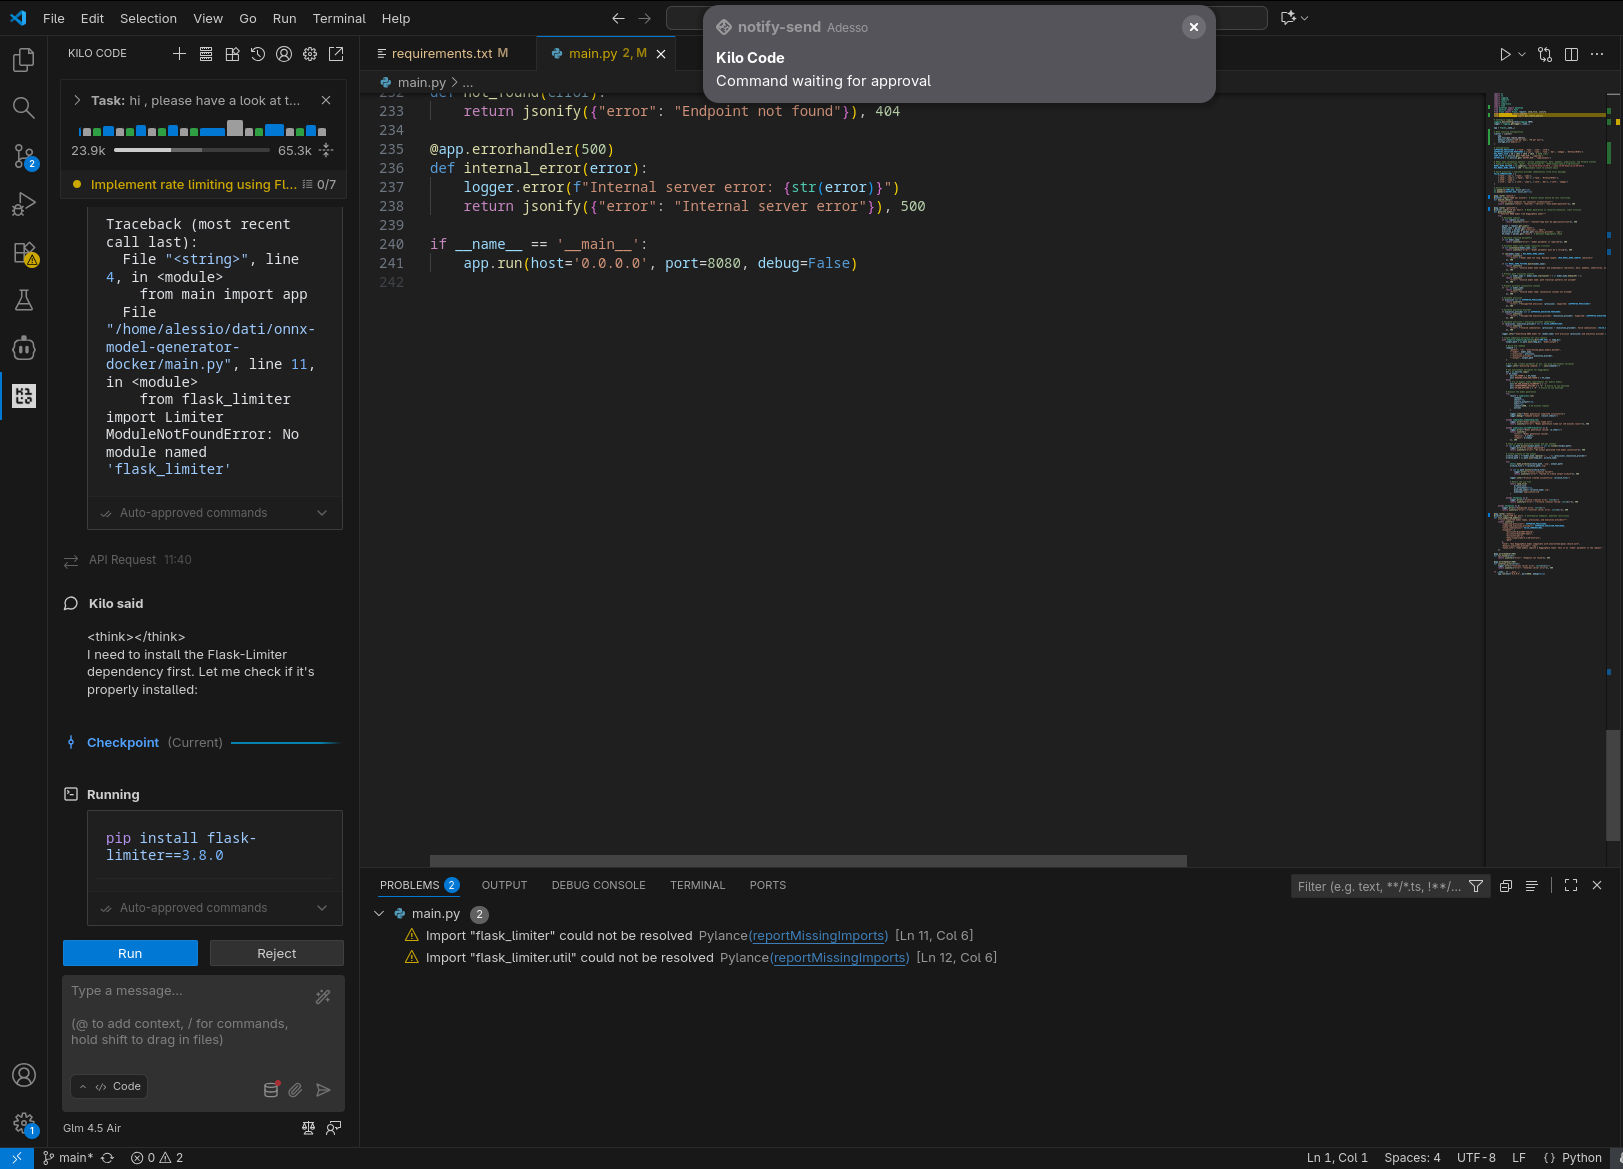Viewport: 1623px width, 1169px height.
Task: Start a new Kilo Code task
Action: coord(179,54)
